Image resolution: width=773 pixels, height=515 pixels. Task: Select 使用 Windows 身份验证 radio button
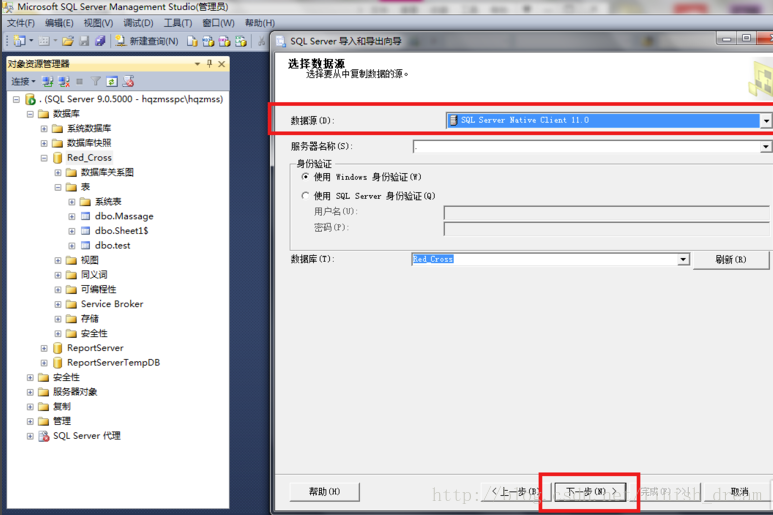[x=305, y=176]
